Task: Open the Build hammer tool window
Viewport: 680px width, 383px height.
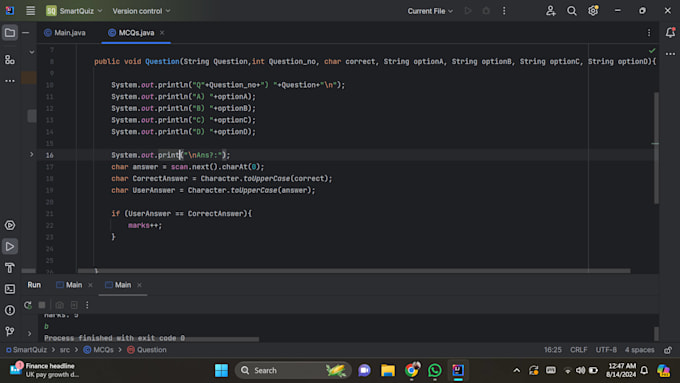Action: [10, 268]
